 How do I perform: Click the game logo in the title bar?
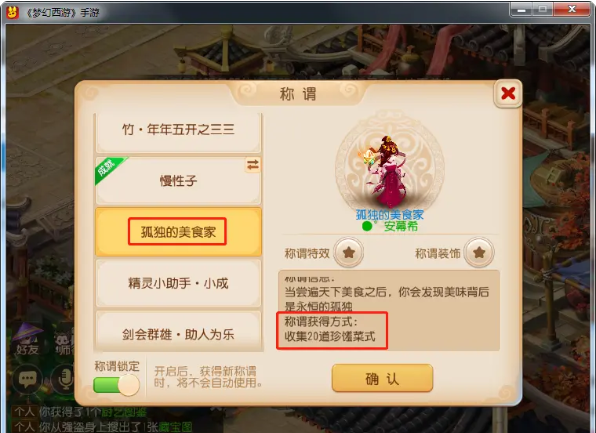click(x=13, y=13)
